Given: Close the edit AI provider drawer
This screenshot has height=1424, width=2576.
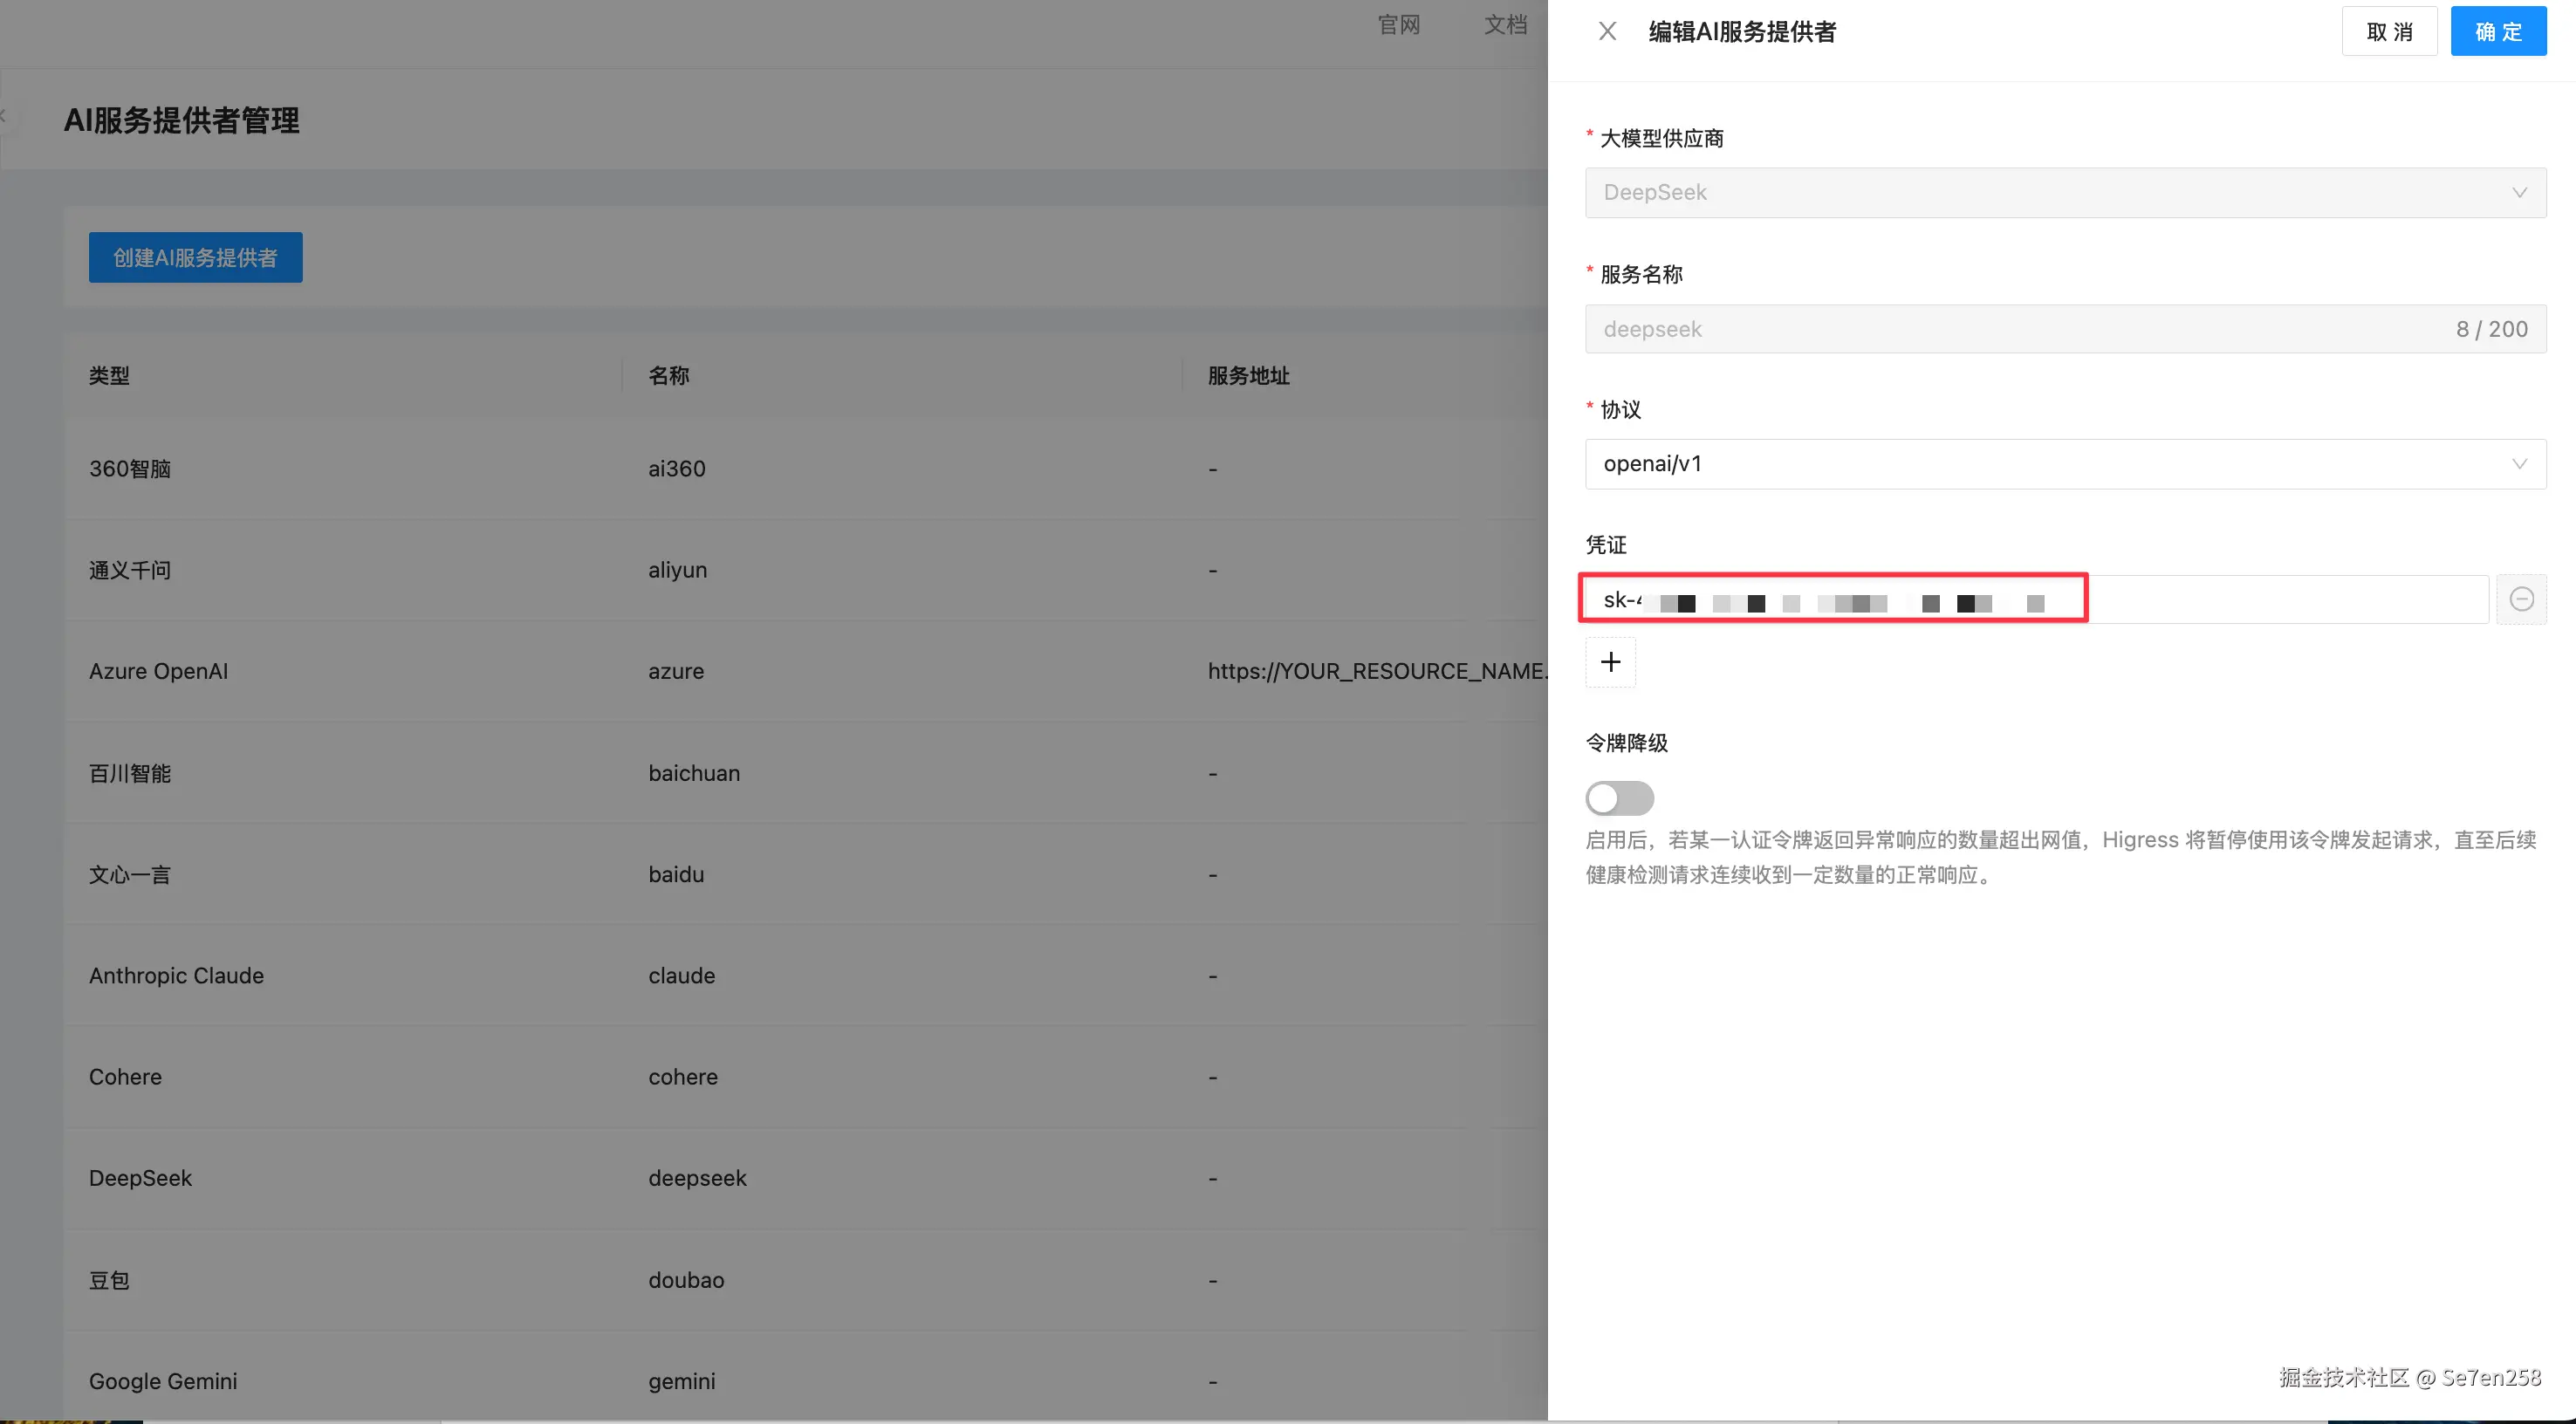Looking at the screenshot, I should pos(1607,32).
